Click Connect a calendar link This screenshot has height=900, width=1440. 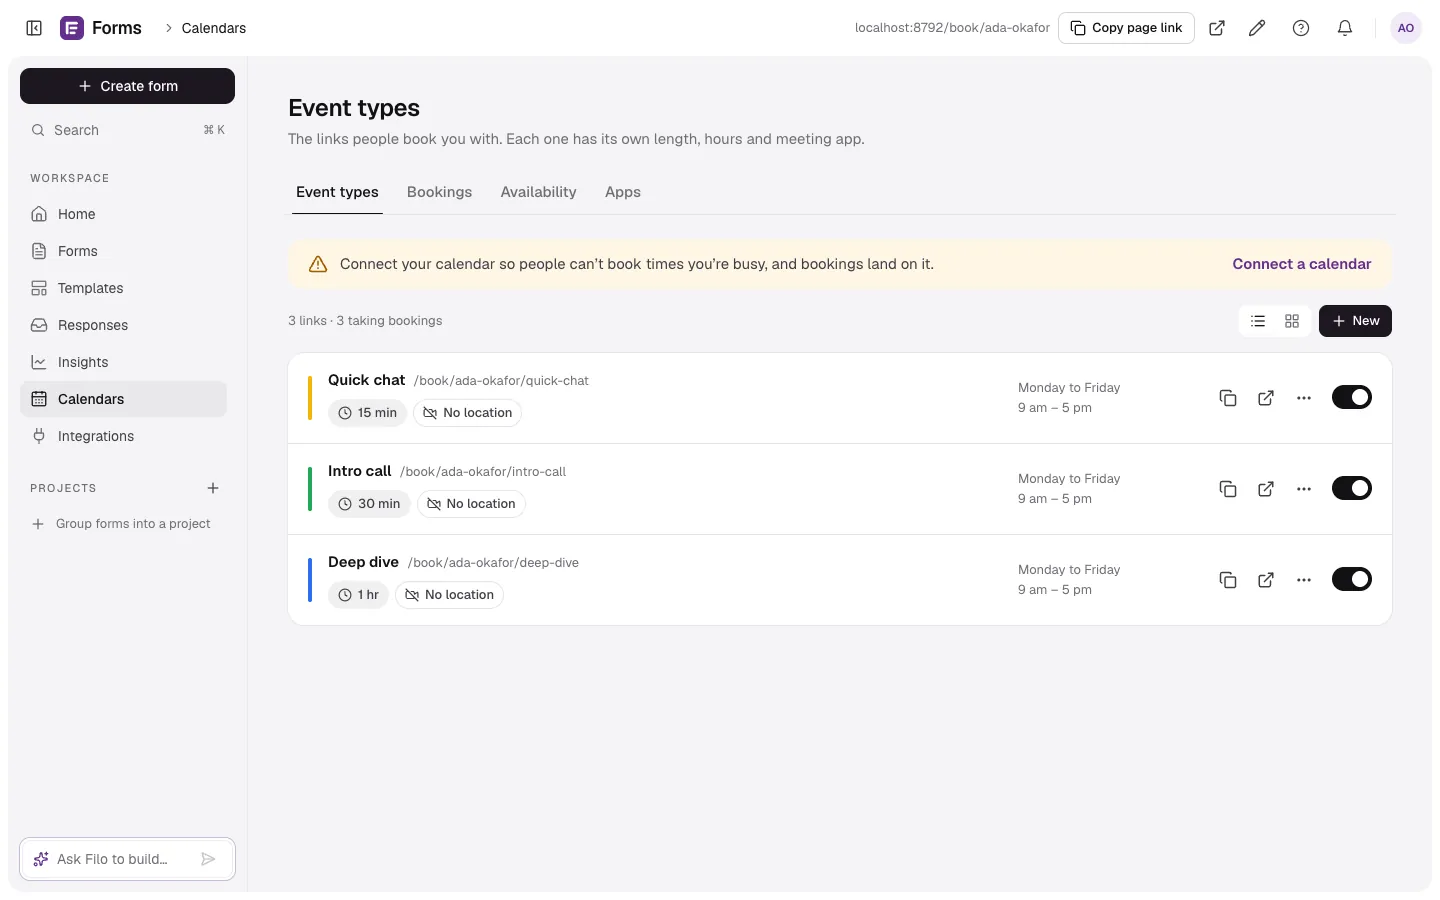[x=1301, y=264]
